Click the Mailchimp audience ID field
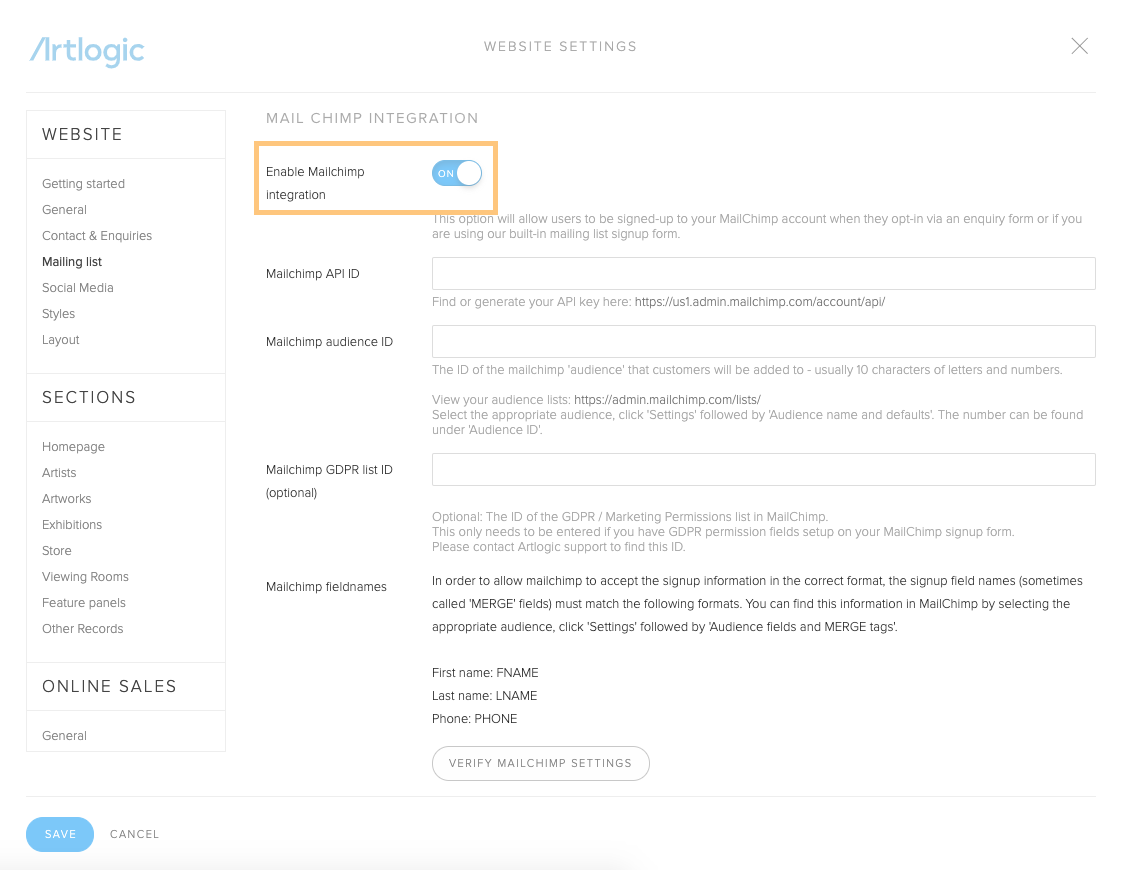This screenshot has height=870, width=1130. coord(763,342)
